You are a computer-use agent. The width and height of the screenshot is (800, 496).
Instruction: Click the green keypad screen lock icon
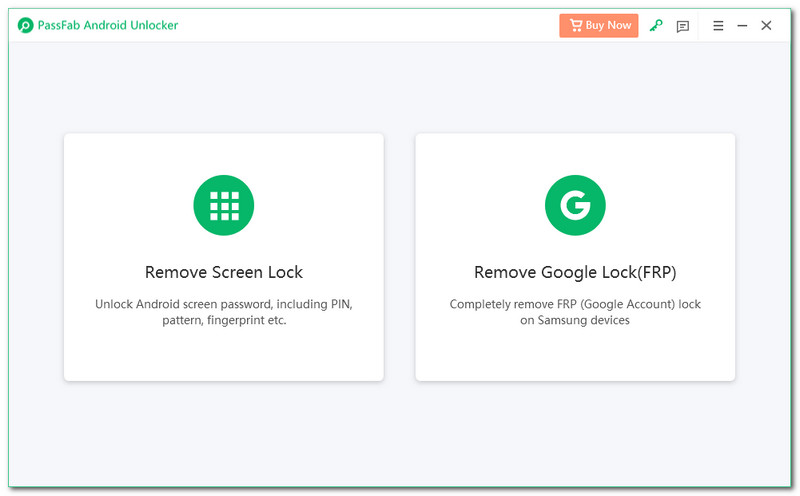coord(224,205)
